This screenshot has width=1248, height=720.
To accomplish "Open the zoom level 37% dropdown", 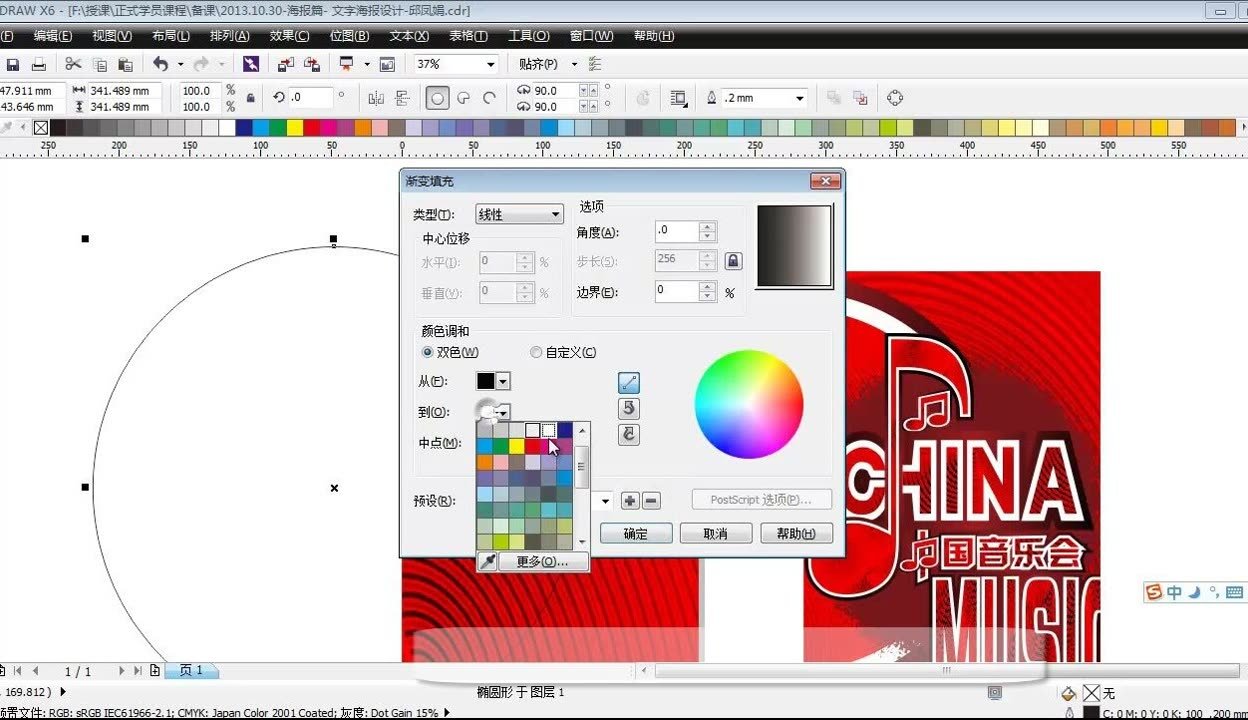I will (x=490, y=64).
